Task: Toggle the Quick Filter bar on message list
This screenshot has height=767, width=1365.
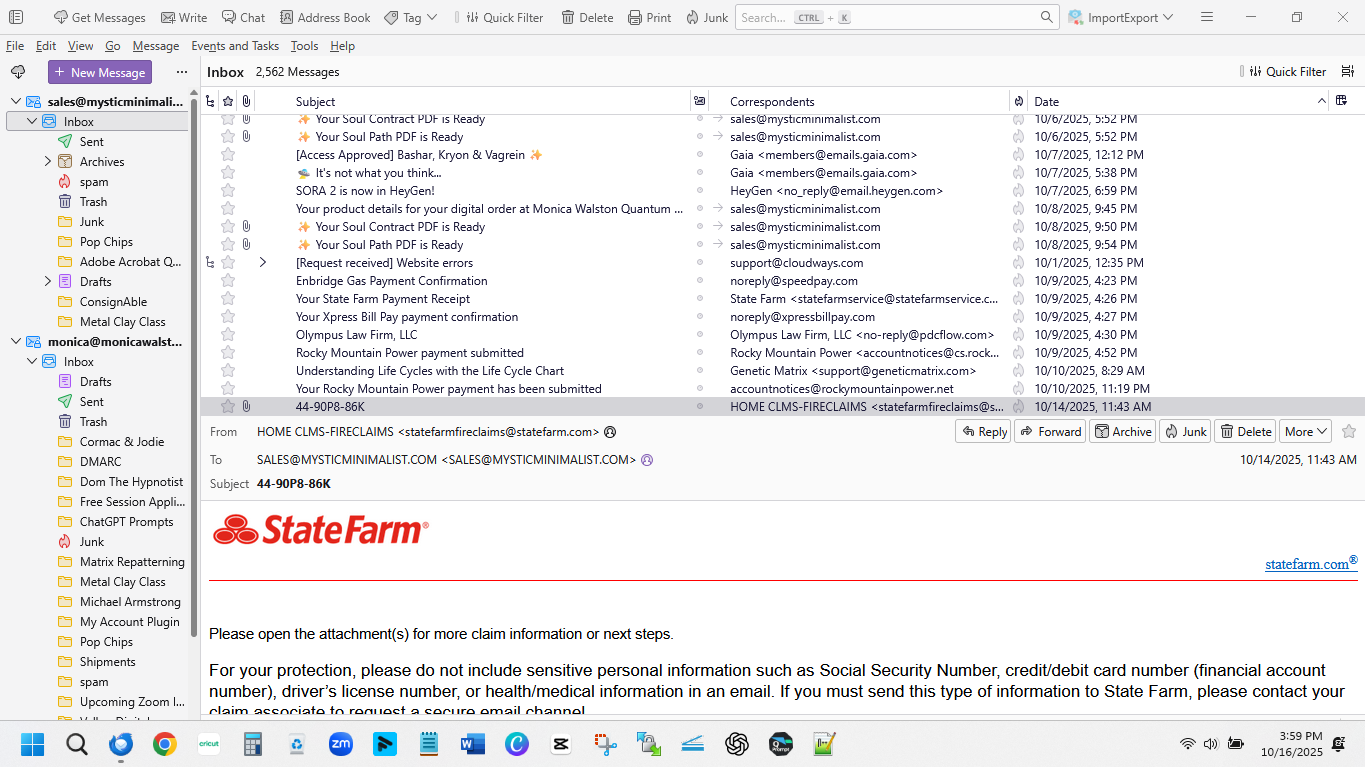Action: 1286,71
